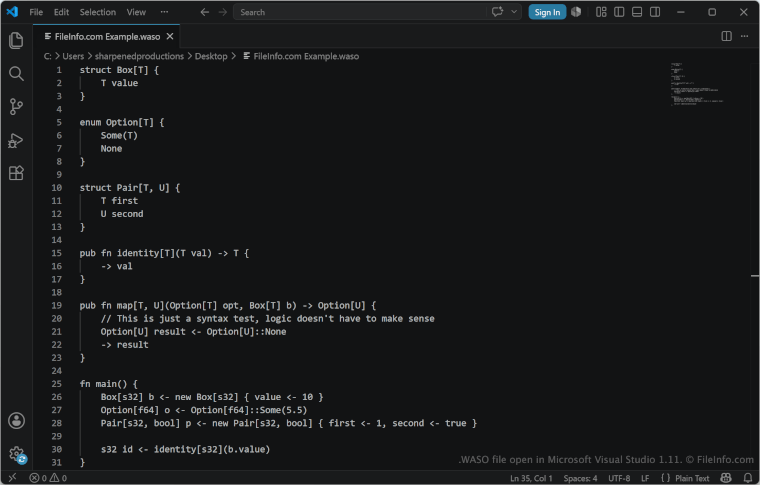Toggle the primary side bar
This screenshot has height=485, width=760.
619,12
